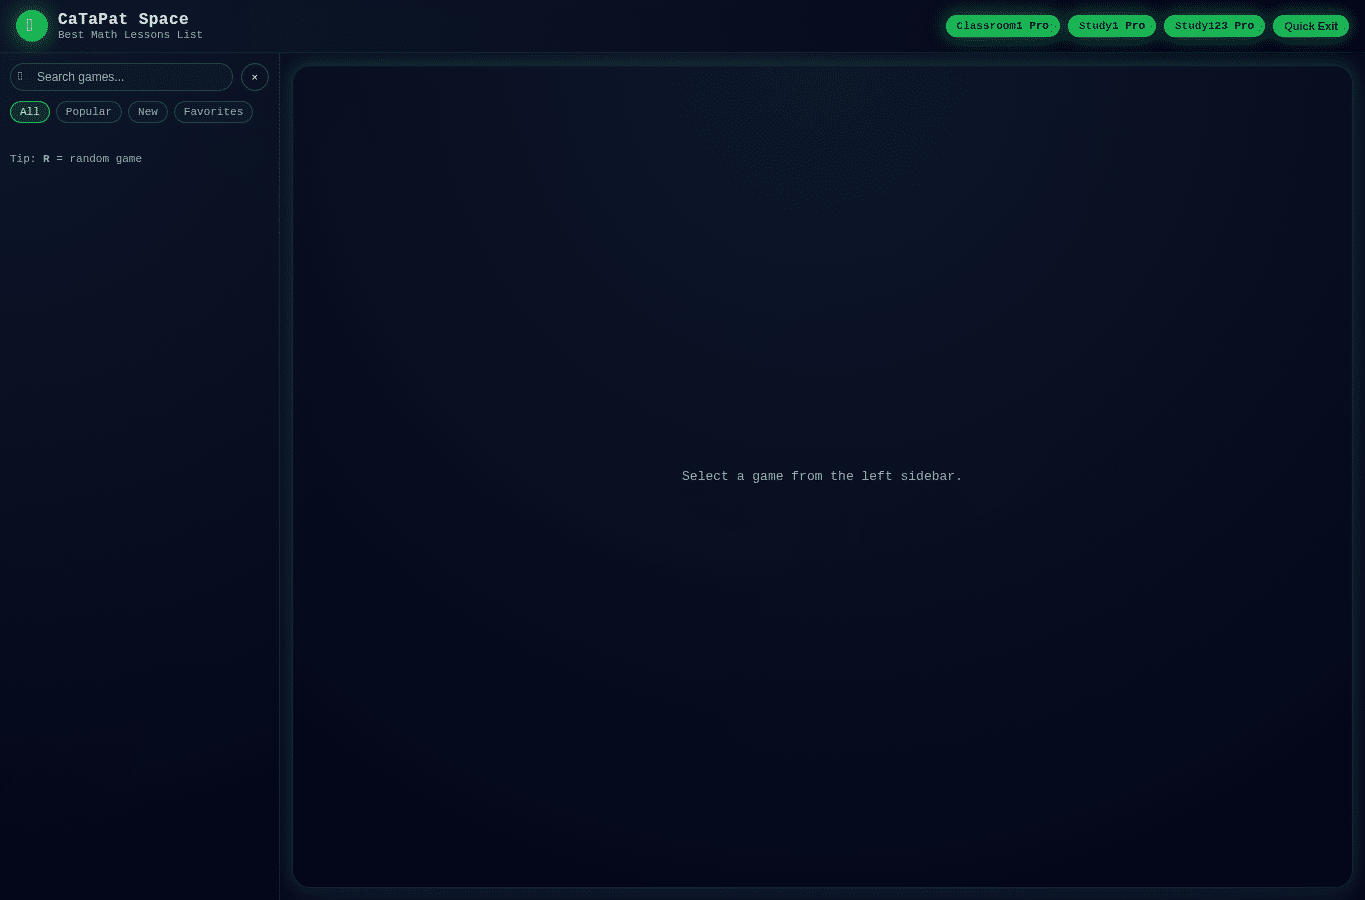Screen dimensions: 1365x900
Task: Open Study1 Pro button
Action: (1112, 26)
